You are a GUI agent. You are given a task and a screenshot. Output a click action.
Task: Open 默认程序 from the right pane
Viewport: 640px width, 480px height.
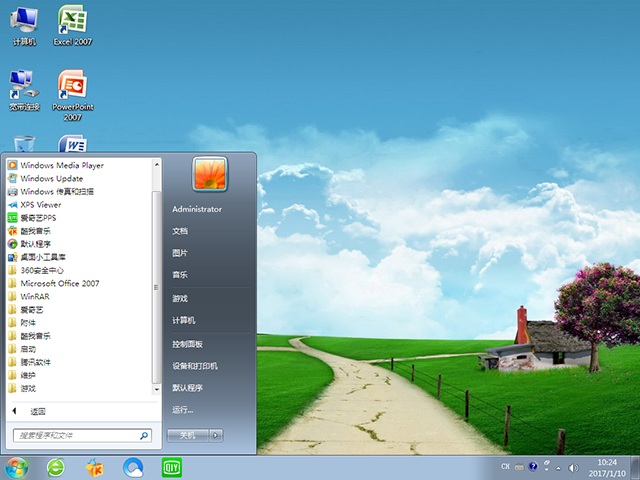pos(187,388)
